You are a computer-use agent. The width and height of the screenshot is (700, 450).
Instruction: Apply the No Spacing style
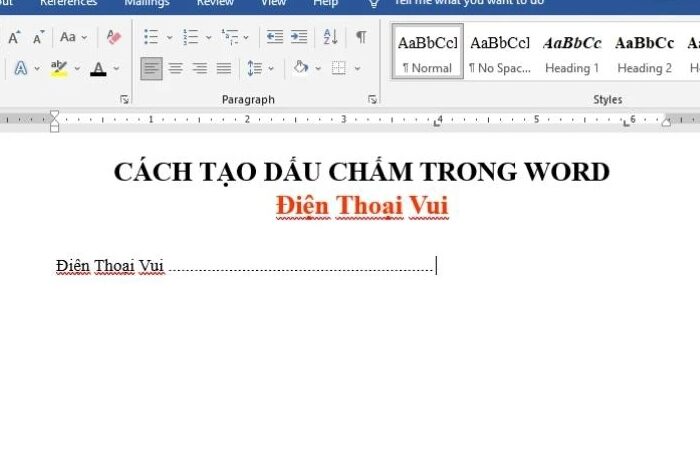(500, 52)
